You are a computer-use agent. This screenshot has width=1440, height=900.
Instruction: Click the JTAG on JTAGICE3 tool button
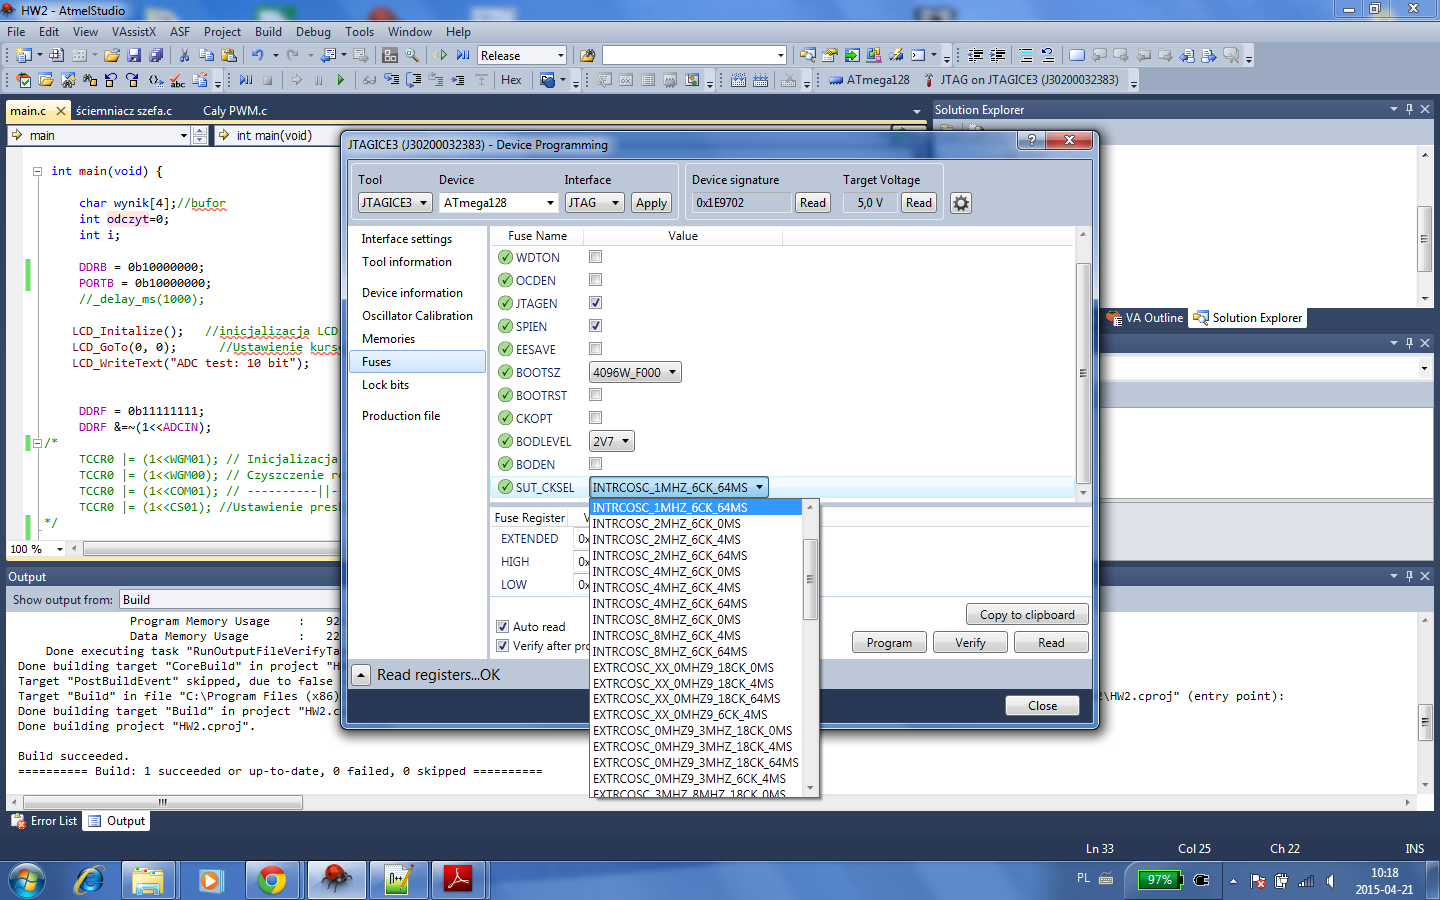pyautogui.click(x=1020, y=80)
